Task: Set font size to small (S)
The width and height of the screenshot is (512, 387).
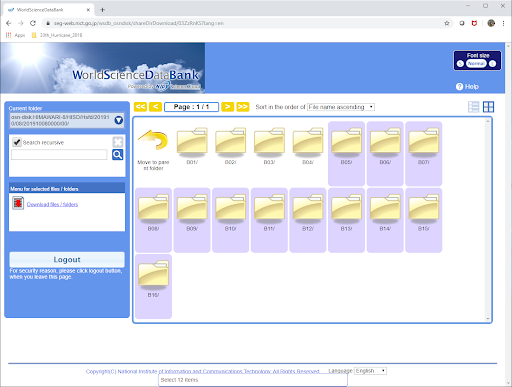Action: (460, 64)
